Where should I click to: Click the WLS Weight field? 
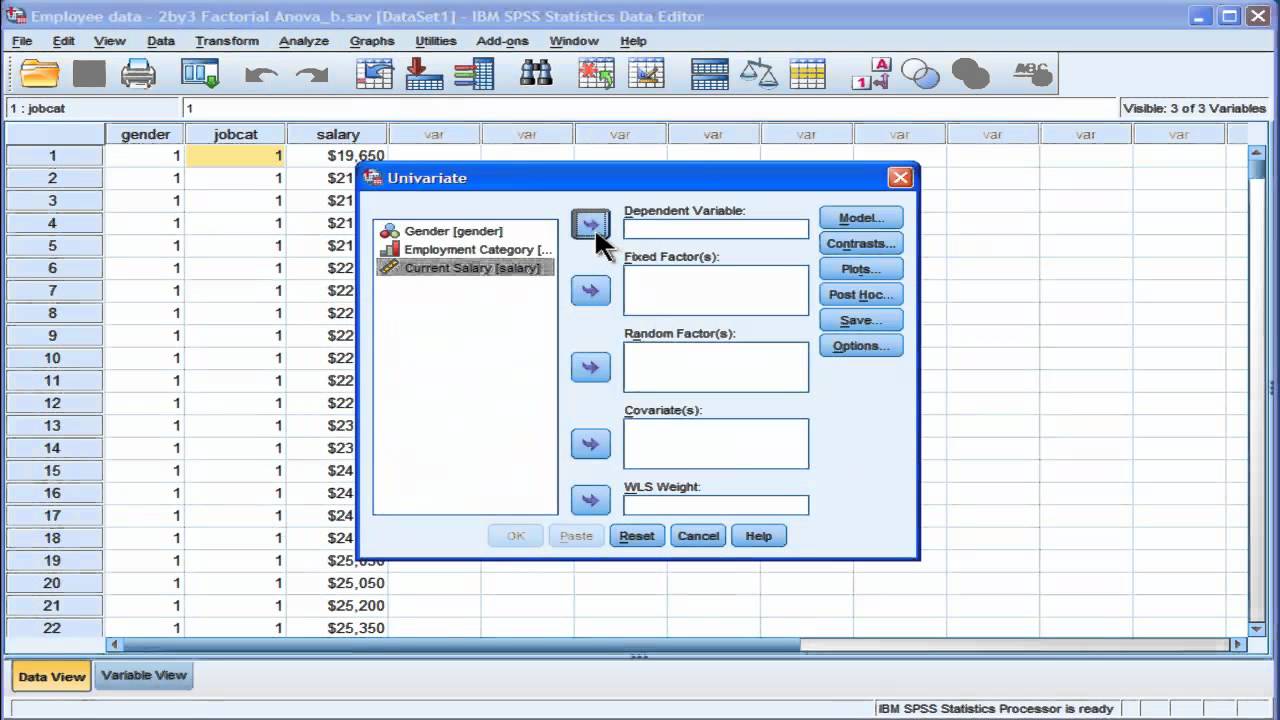click(x=716, y=505)
